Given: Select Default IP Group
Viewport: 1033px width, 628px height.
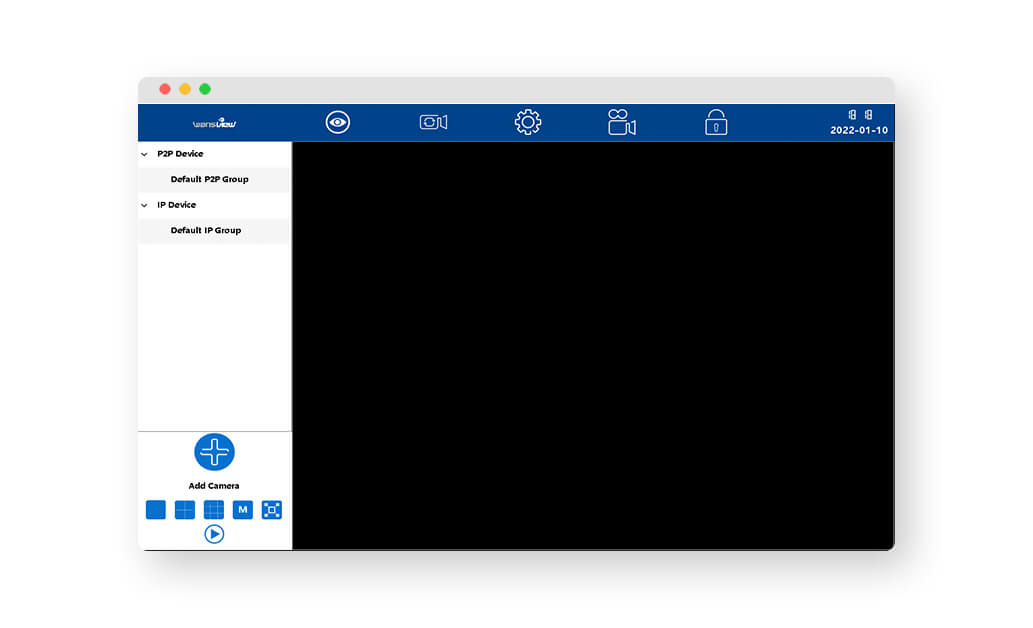Looking at the screenshot, I should (x=214, y=230).
